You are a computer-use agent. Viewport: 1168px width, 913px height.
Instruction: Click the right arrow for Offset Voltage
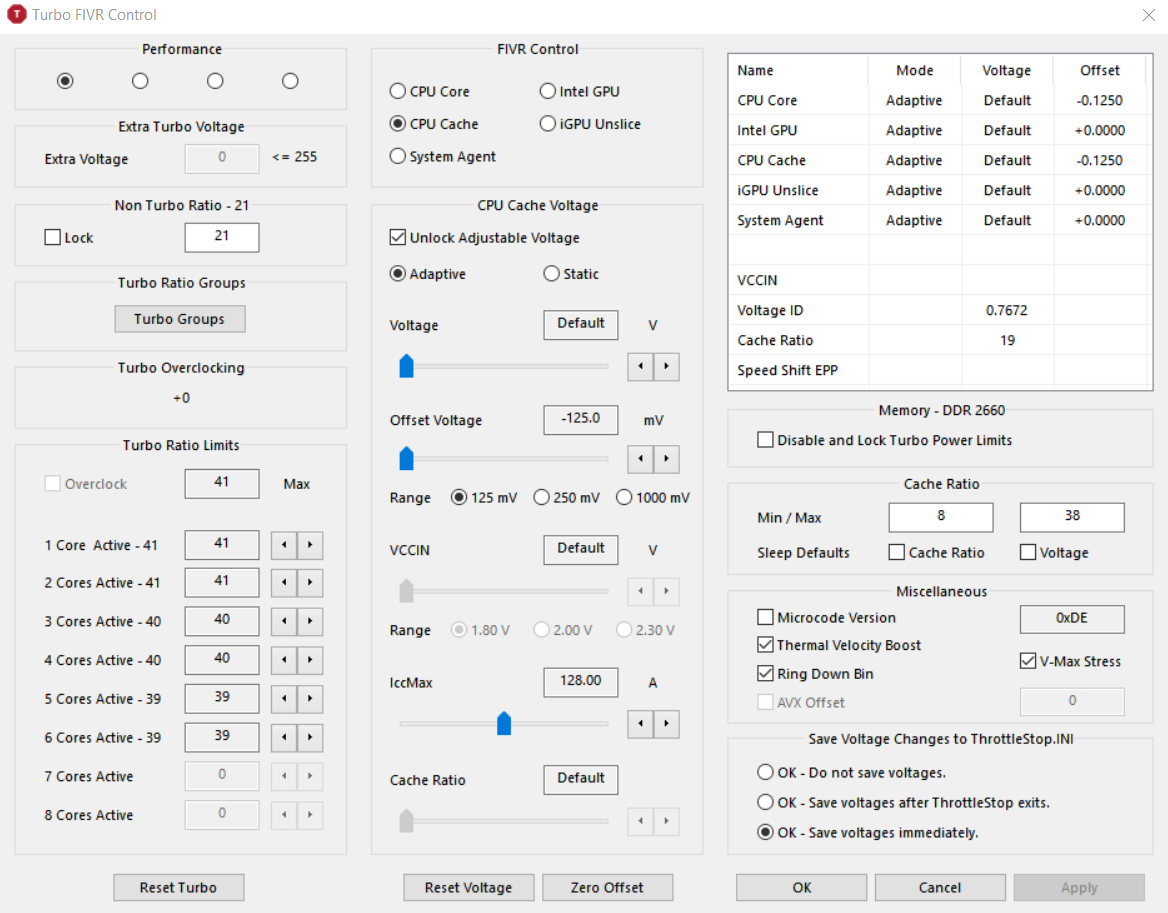667,459
